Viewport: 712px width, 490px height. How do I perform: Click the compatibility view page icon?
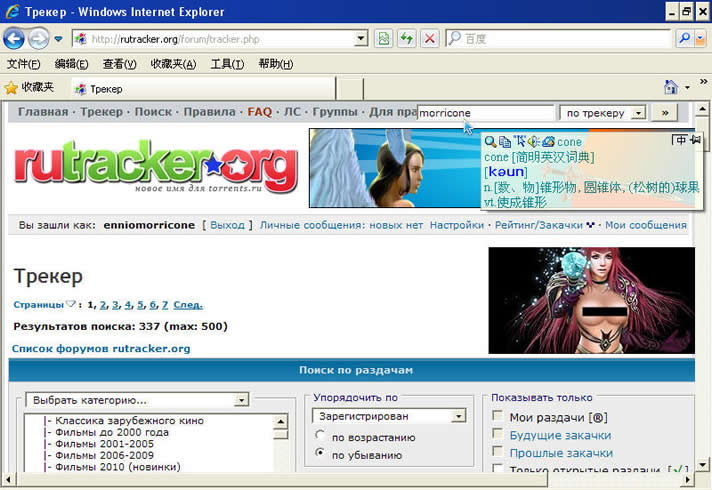384,39
